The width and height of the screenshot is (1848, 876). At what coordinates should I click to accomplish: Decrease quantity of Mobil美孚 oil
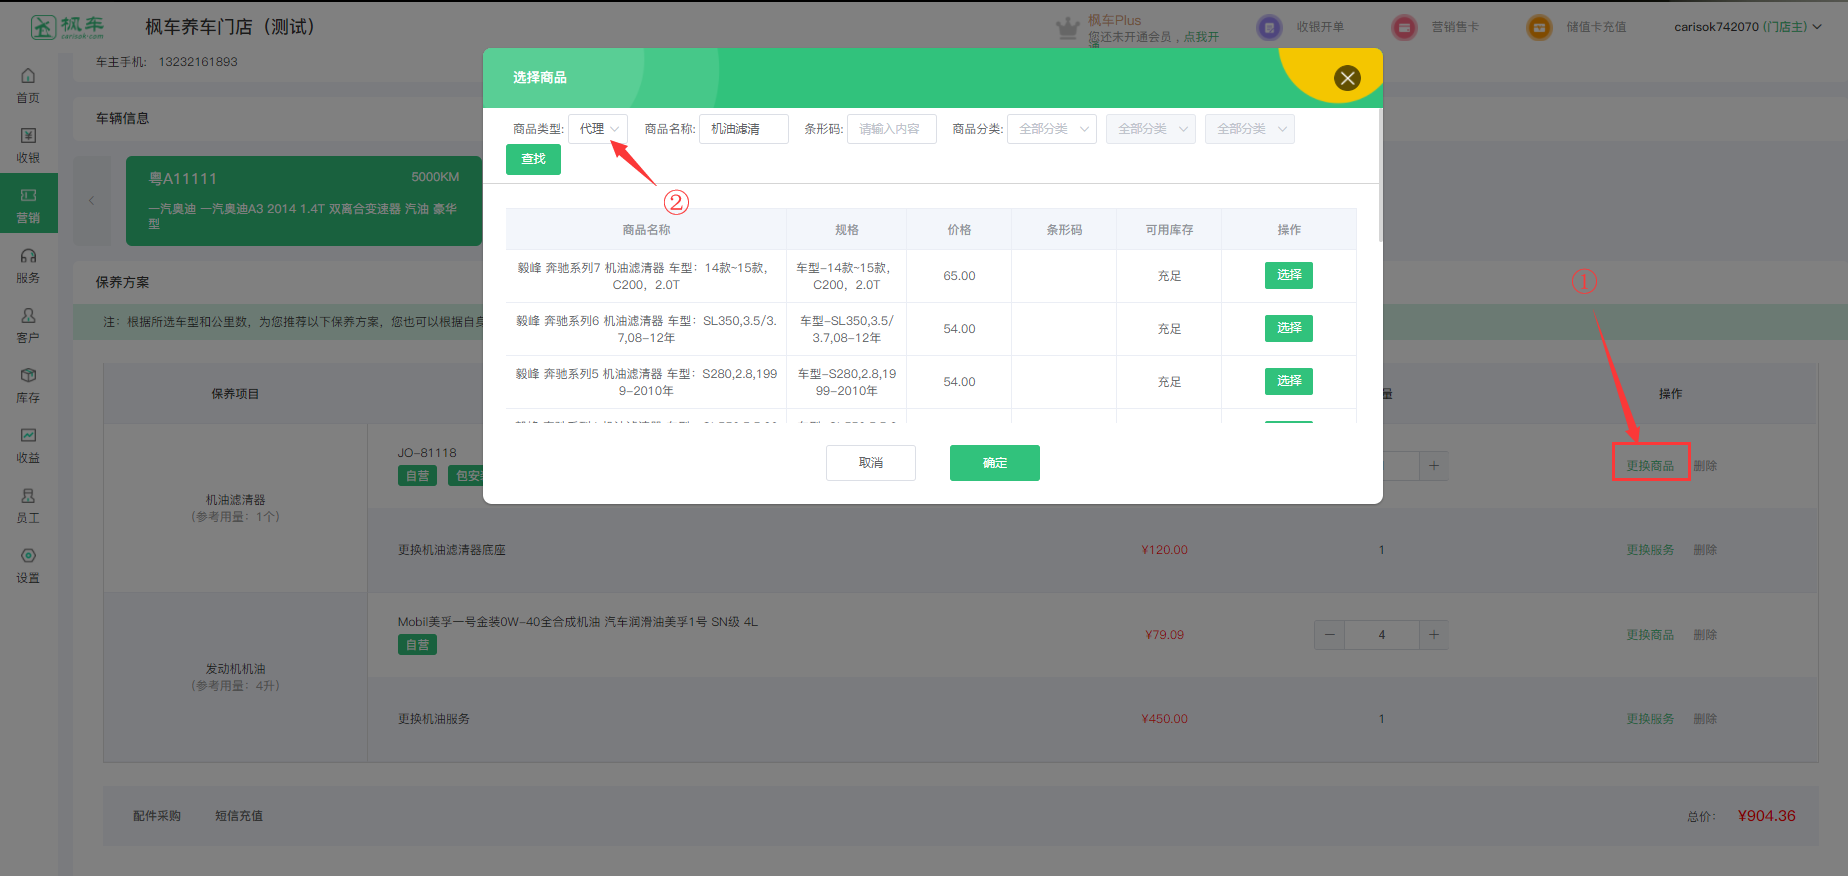tap(1329, 634)
